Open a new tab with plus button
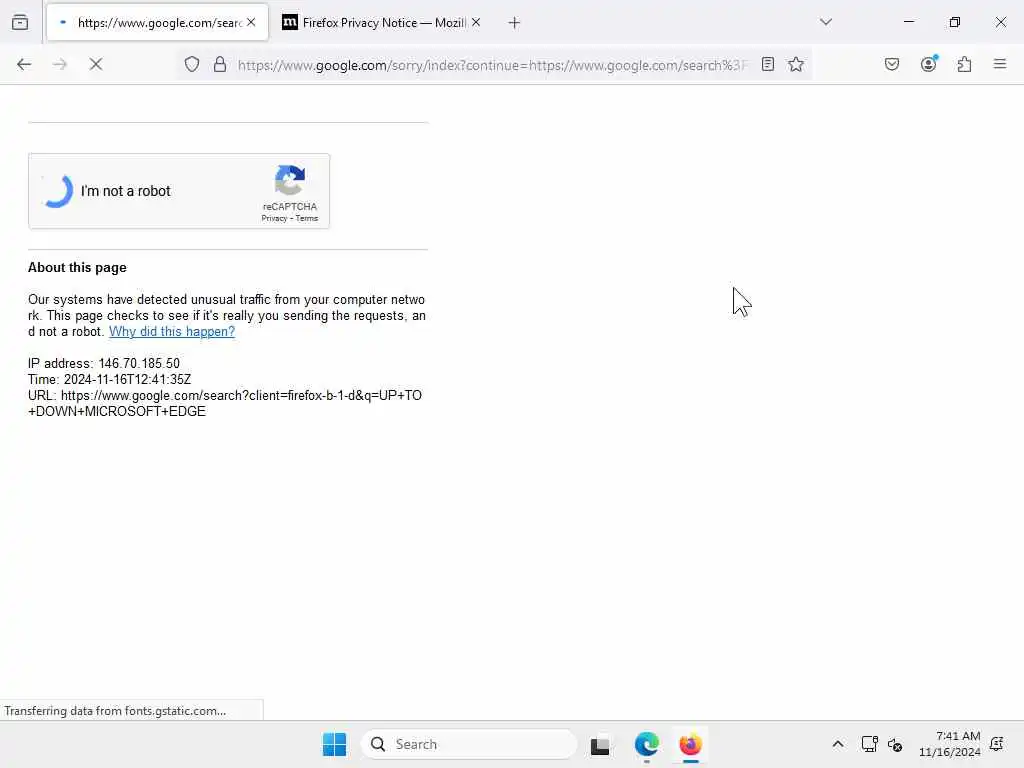This screenshot has width=1024, height=768. coord(515,23)
